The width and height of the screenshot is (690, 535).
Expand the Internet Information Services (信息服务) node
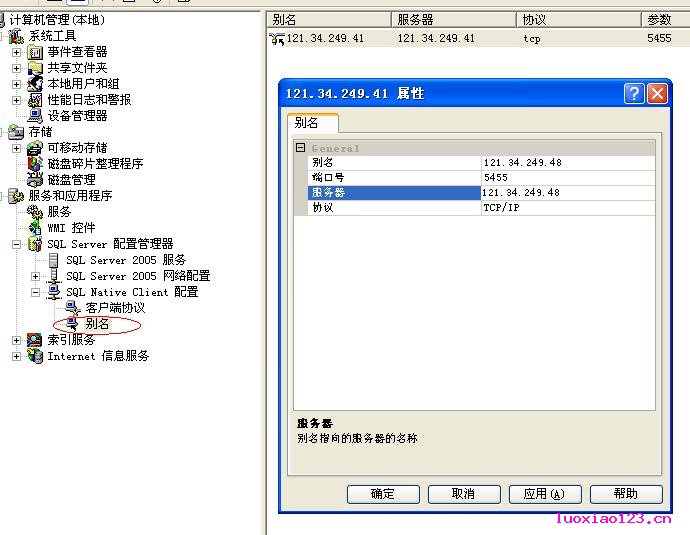point(16,356)
